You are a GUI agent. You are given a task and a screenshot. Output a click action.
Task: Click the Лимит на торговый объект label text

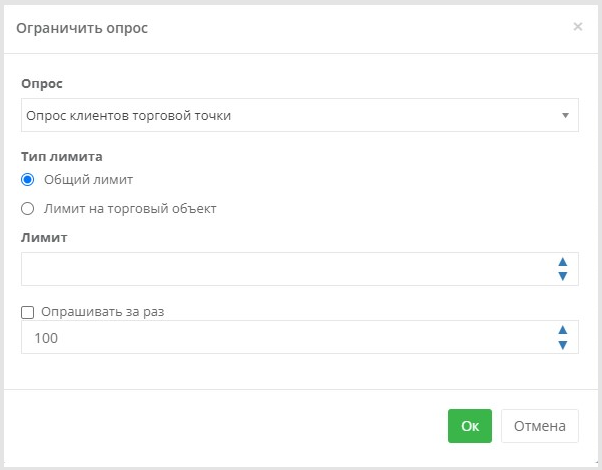point(130,209)
